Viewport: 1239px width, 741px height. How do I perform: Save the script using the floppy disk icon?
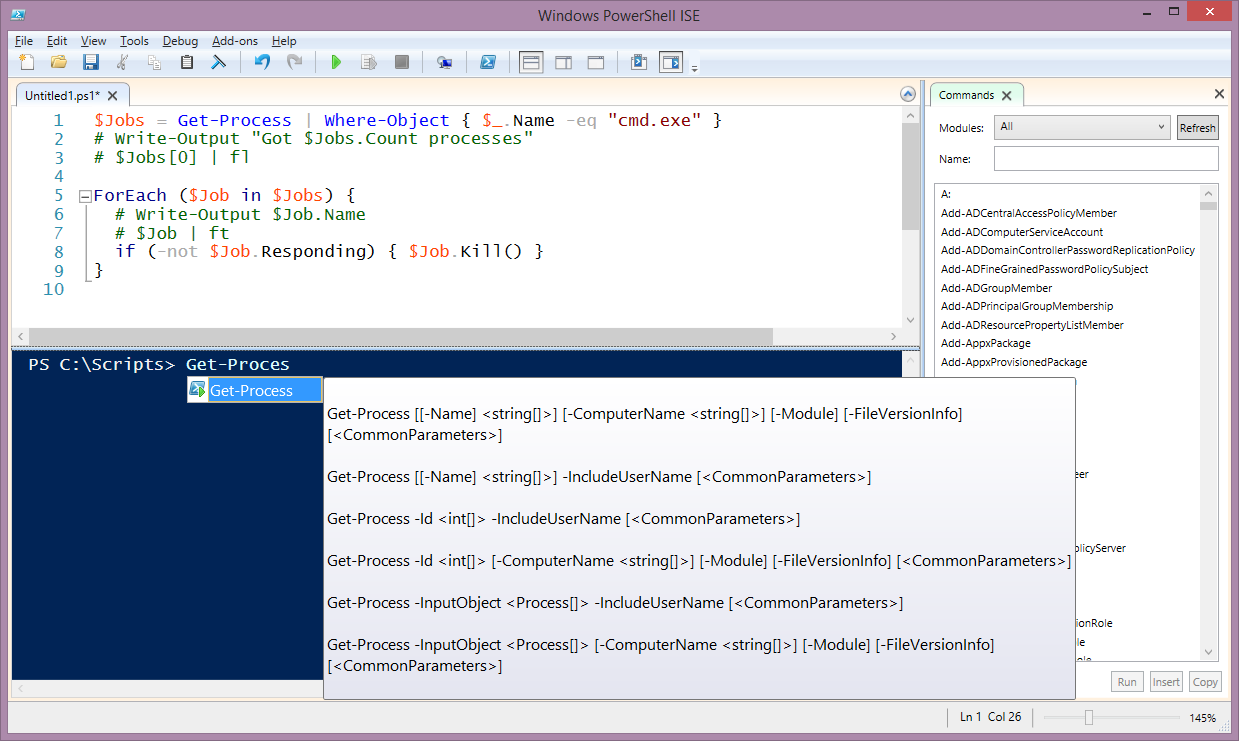(x=91, y=62)
